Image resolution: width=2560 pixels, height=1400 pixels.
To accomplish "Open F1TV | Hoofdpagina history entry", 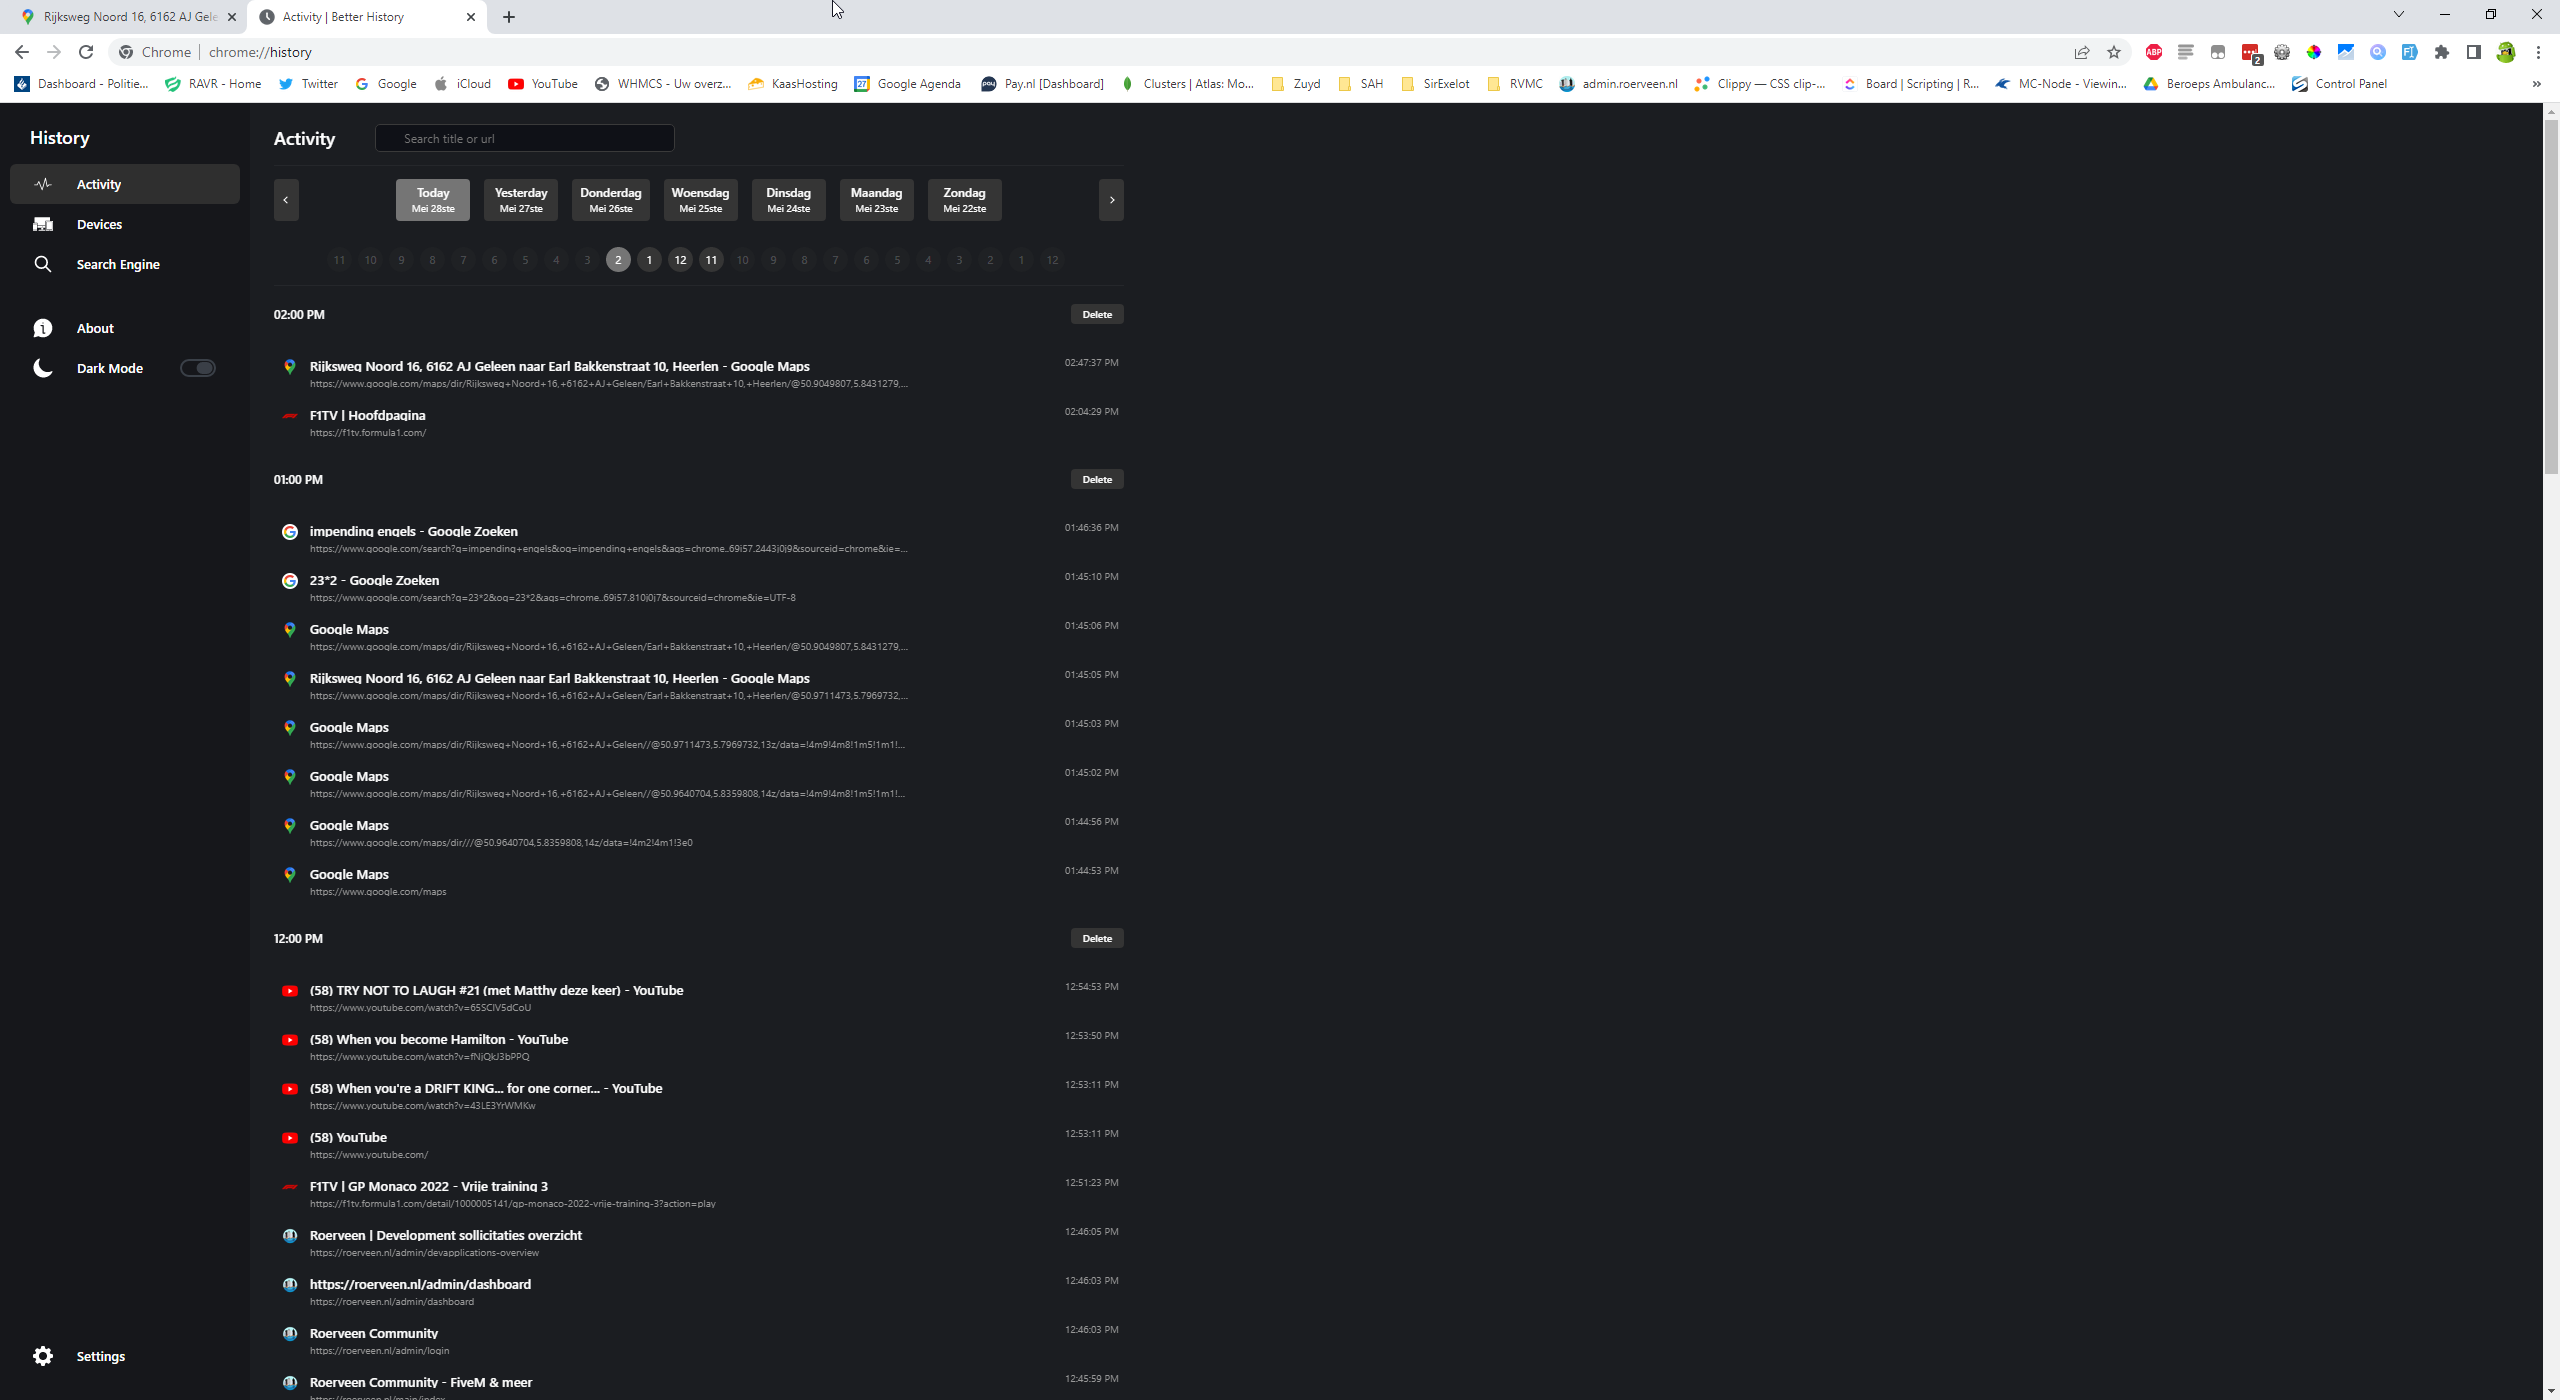I will 367,415.
